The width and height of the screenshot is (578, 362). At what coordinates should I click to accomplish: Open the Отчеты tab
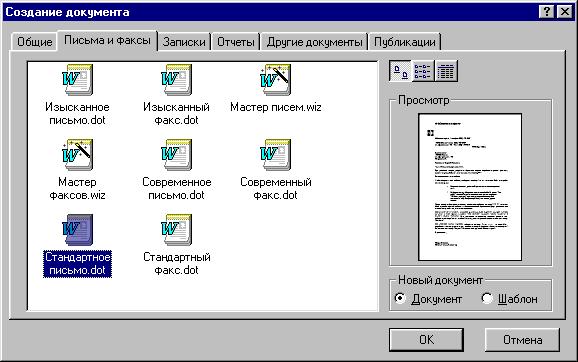pos(236,42)
